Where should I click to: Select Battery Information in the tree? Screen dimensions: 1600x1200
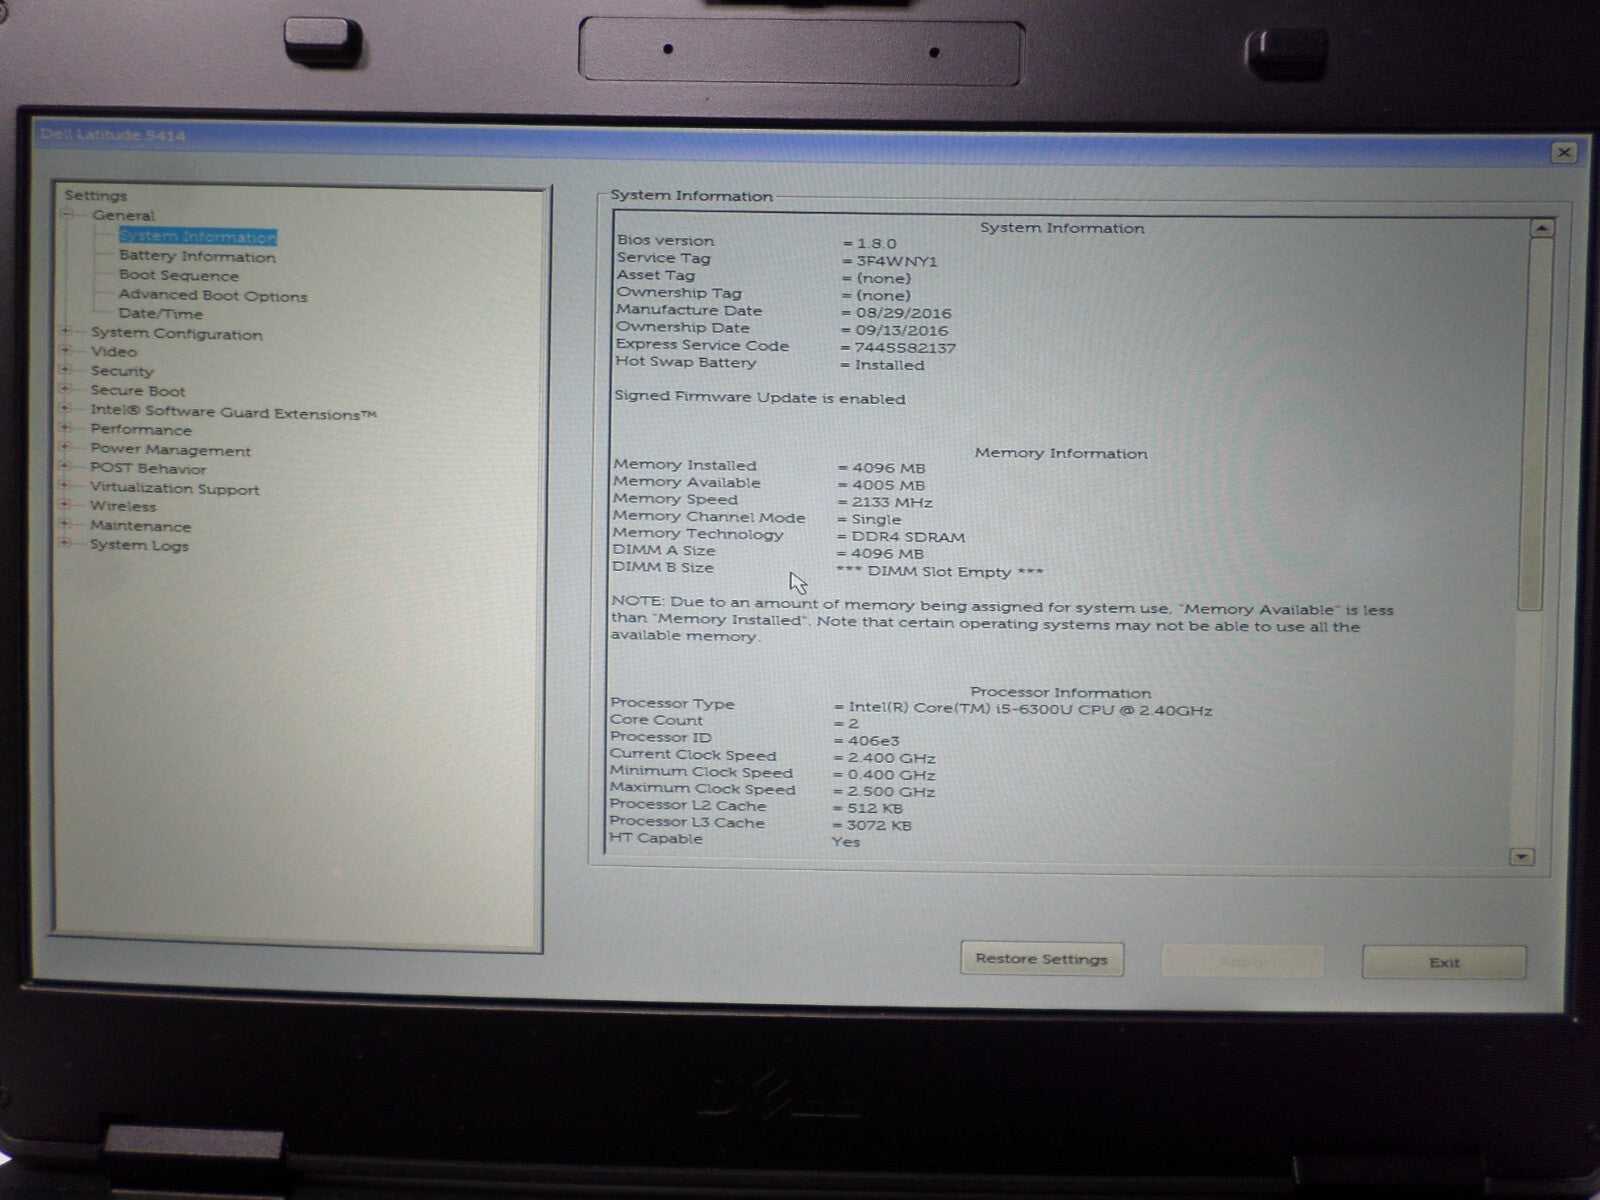pyautogui.click(x=197, y=257)
